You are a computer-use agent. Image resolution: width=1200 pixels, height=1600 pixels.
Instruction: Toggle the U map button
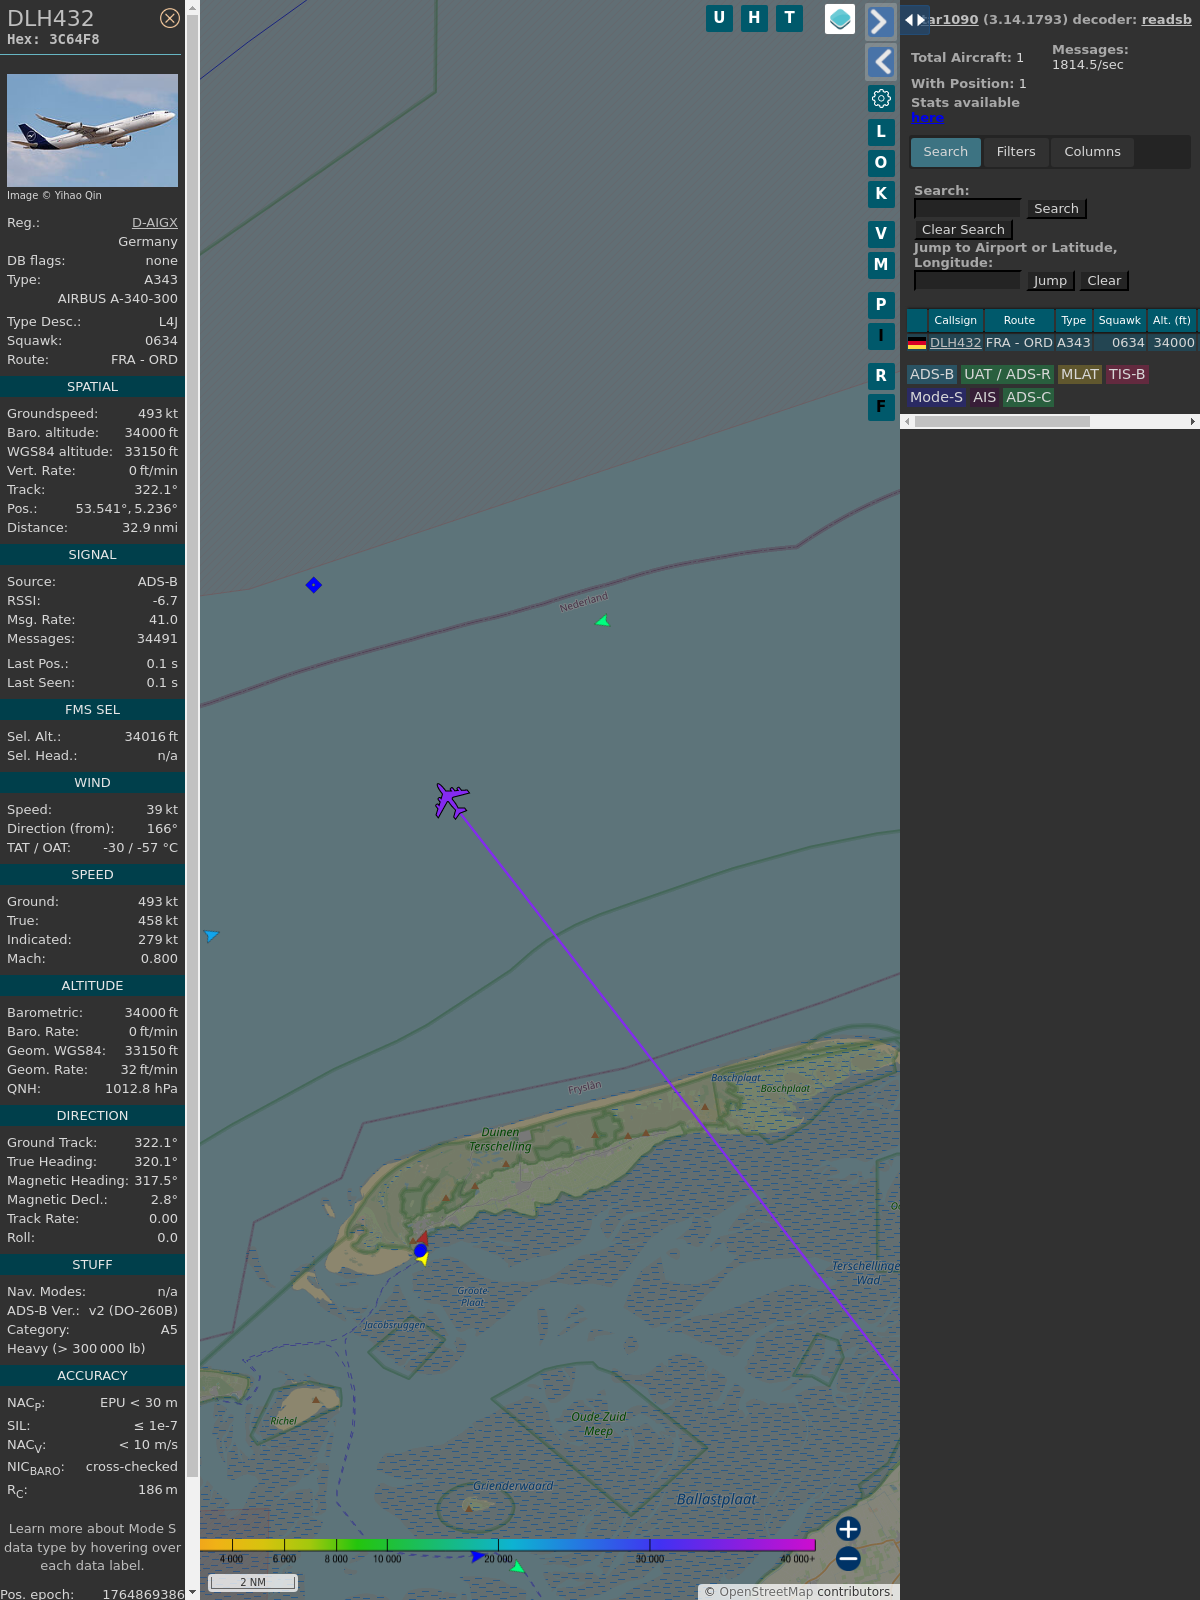tap(719, 18)
